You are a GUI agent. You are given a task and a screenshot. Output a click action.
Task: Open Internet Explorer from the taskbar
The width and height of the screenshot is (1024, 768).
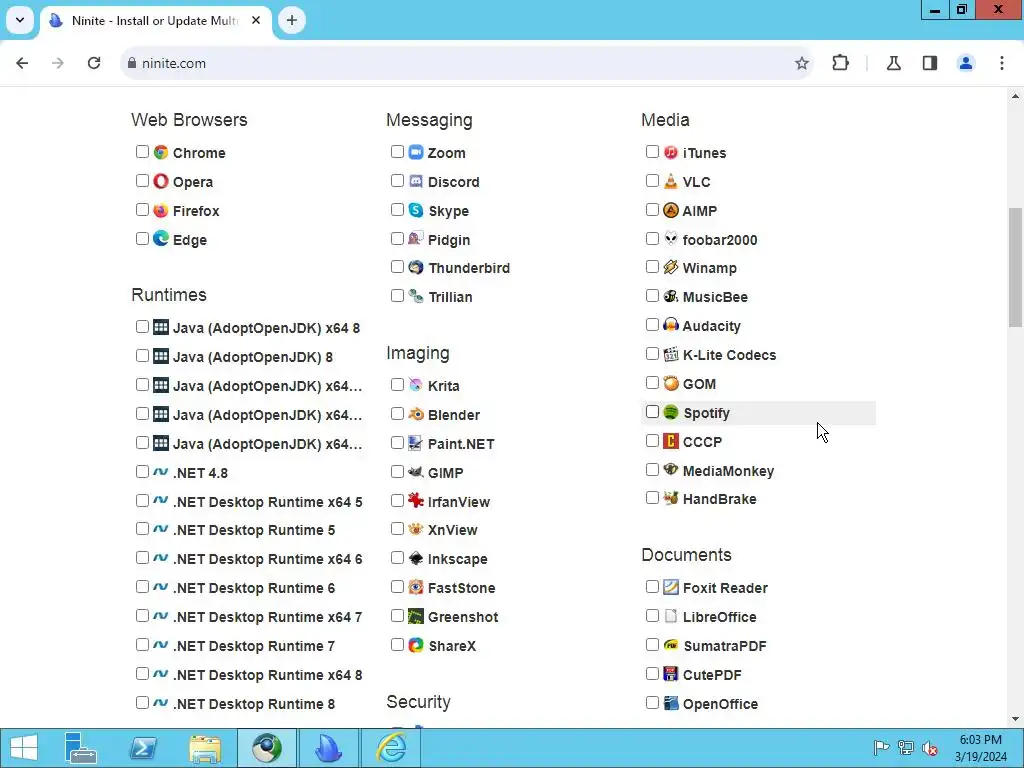click(391, 748)
